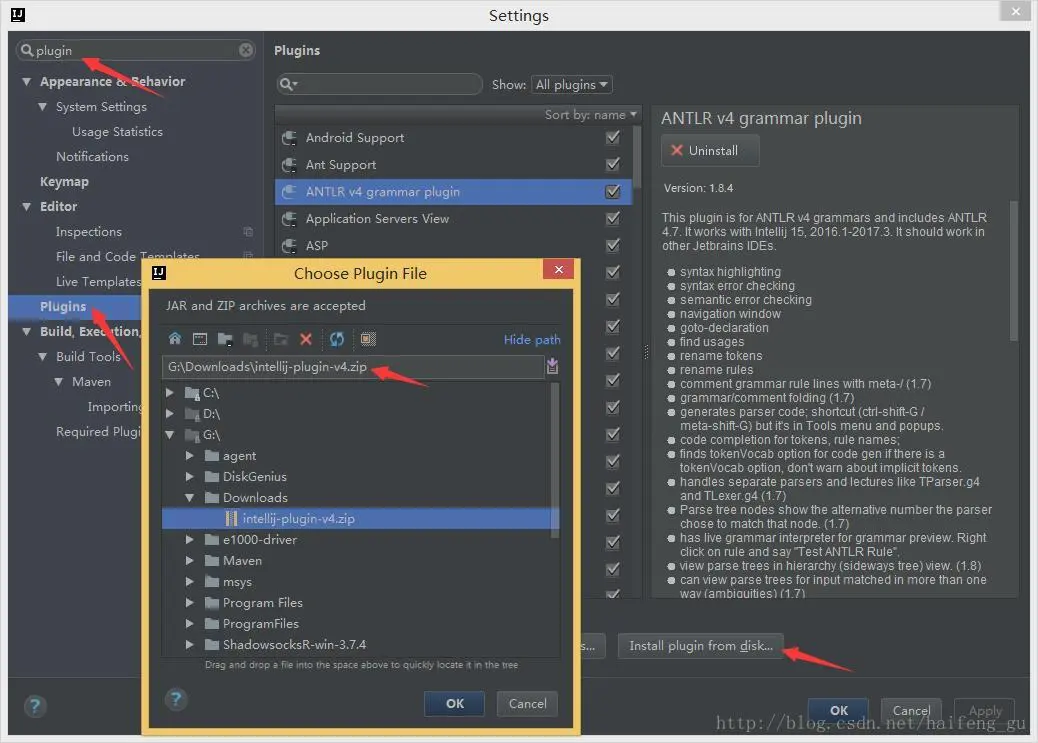Disable Application Servers View plugin checkbox
This screenshot has height=743, width=1038.
(613, 218)
